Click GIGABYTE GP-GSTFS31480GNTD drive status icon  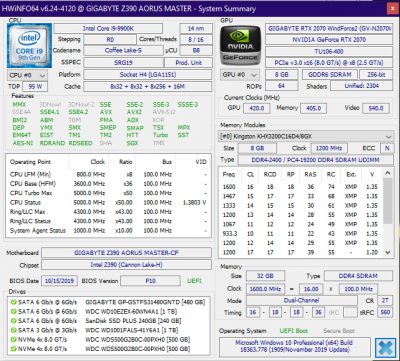(13, 302)
